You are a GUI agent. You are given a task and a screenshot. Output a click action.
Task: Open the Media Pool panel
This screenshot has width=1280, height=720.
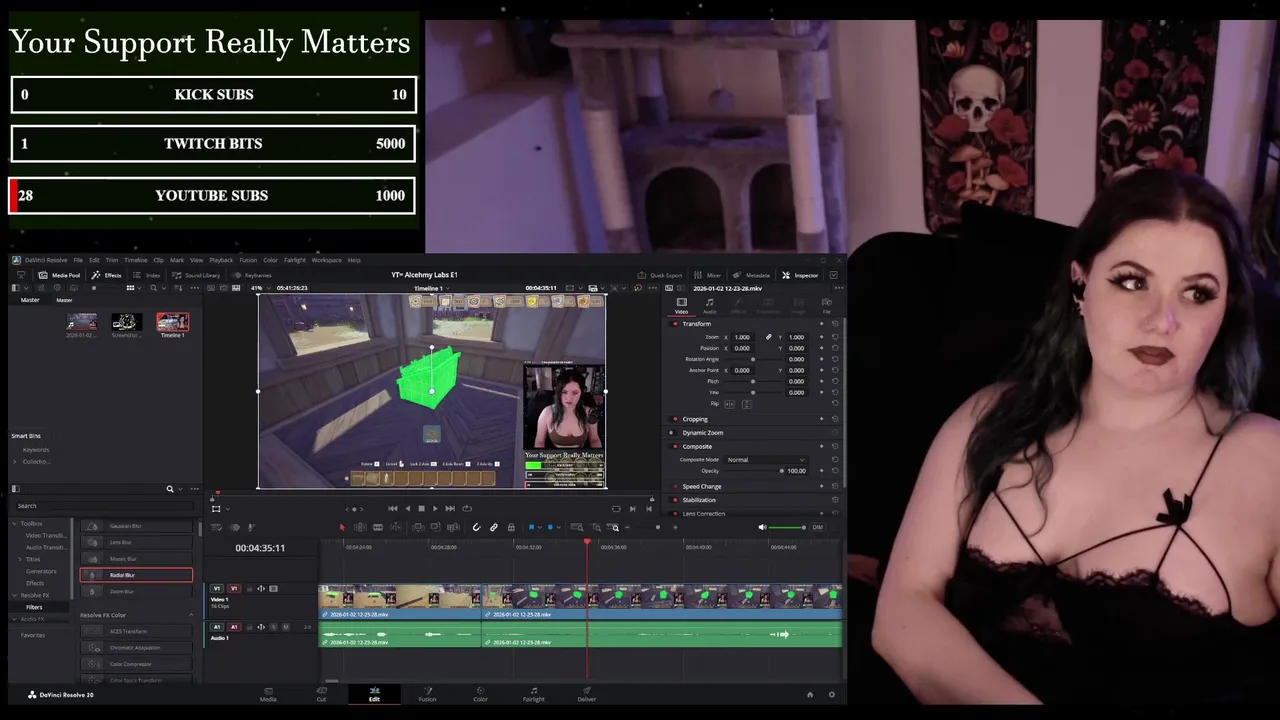[x=60, y=275]
